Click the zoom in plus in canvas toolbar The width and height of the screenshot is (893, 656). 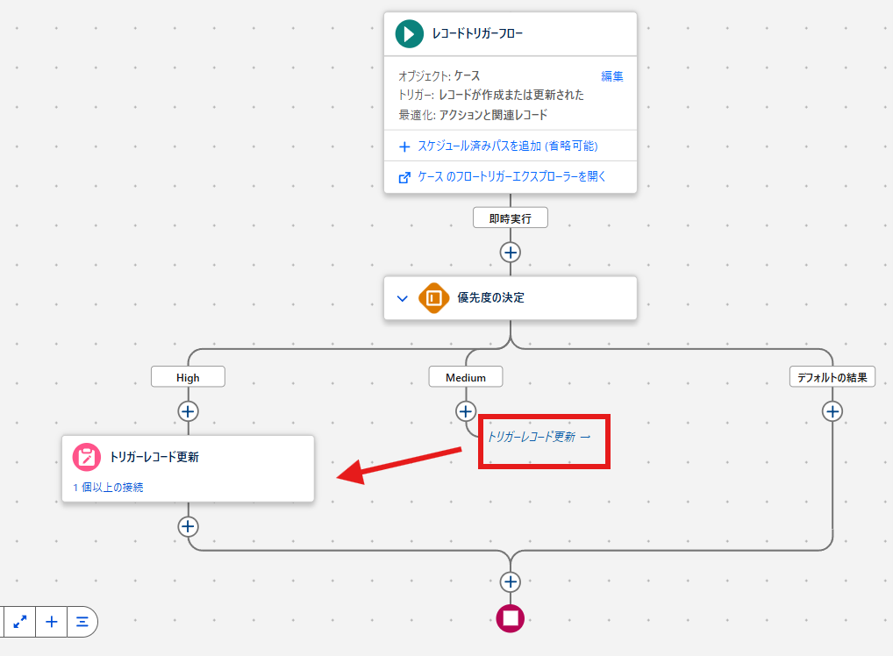pos(51,622)
